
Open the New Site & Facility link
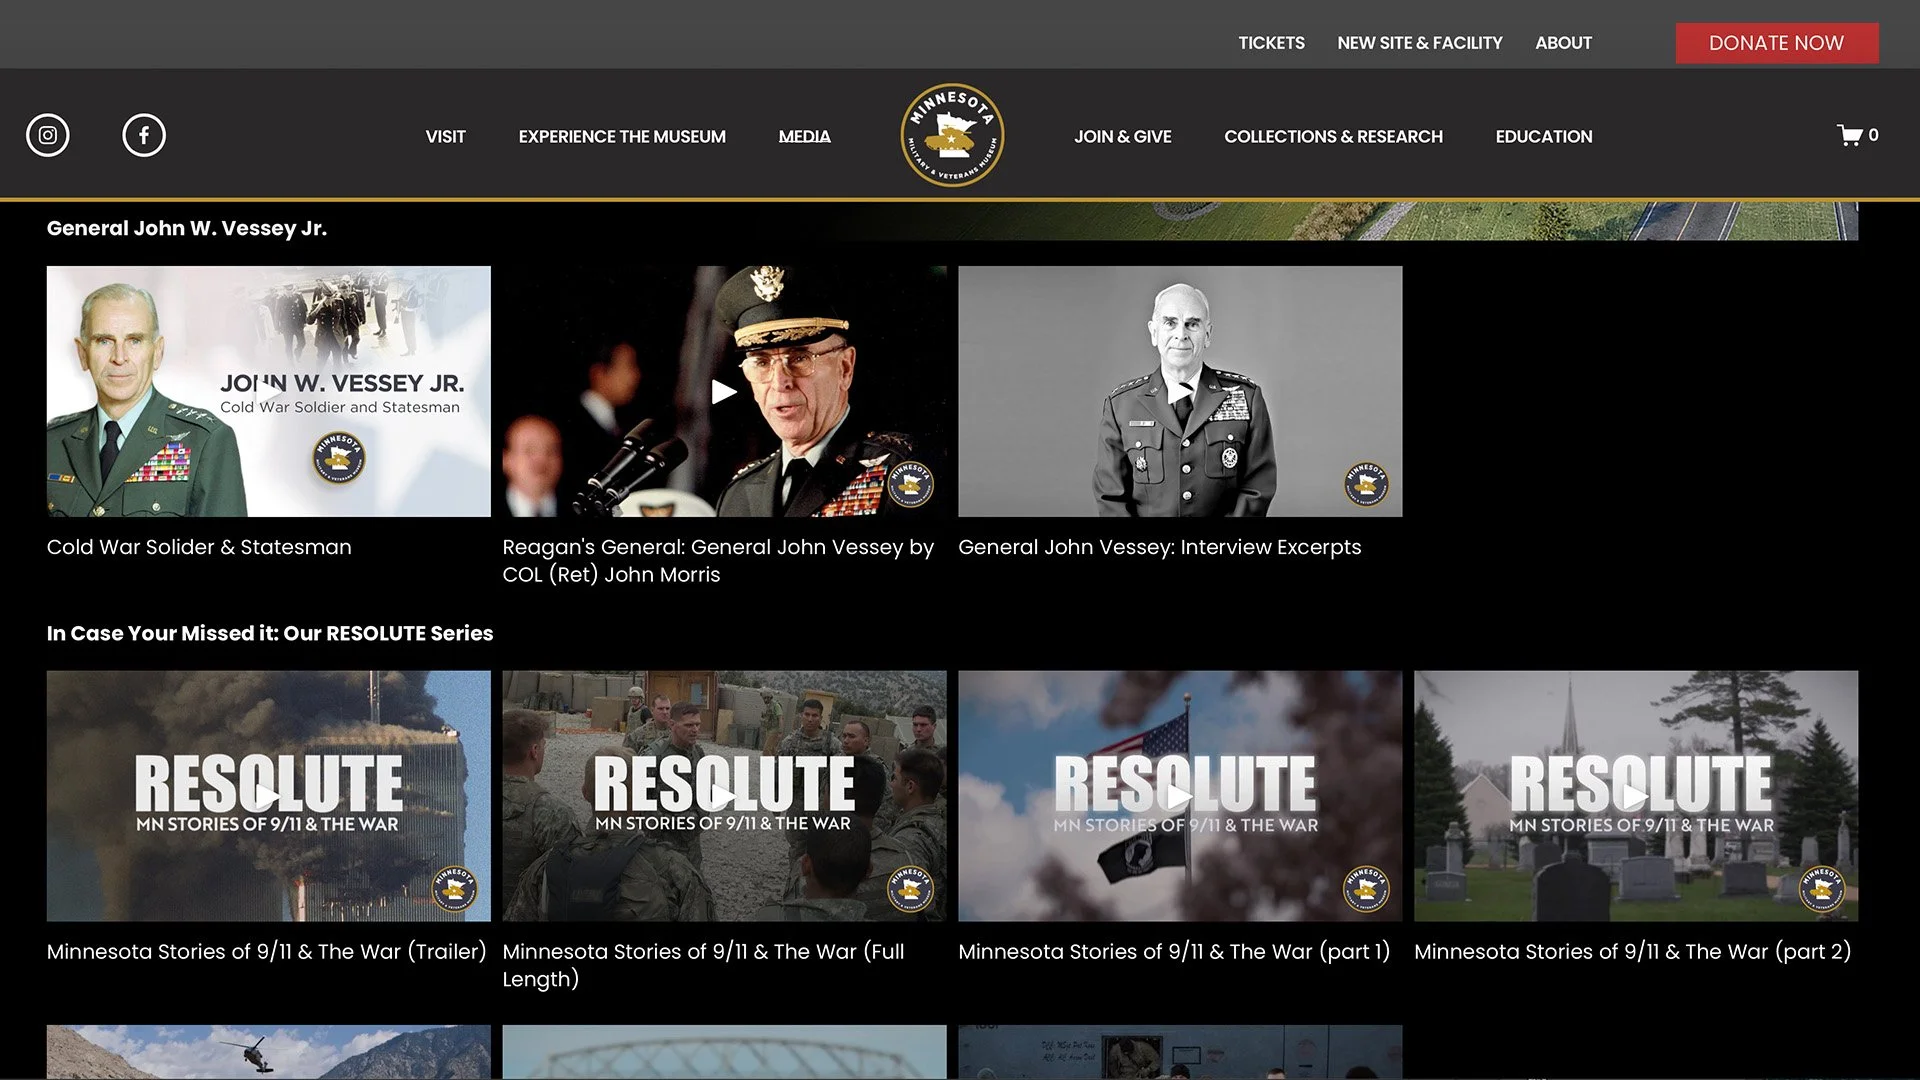(x=1419, y=43)
